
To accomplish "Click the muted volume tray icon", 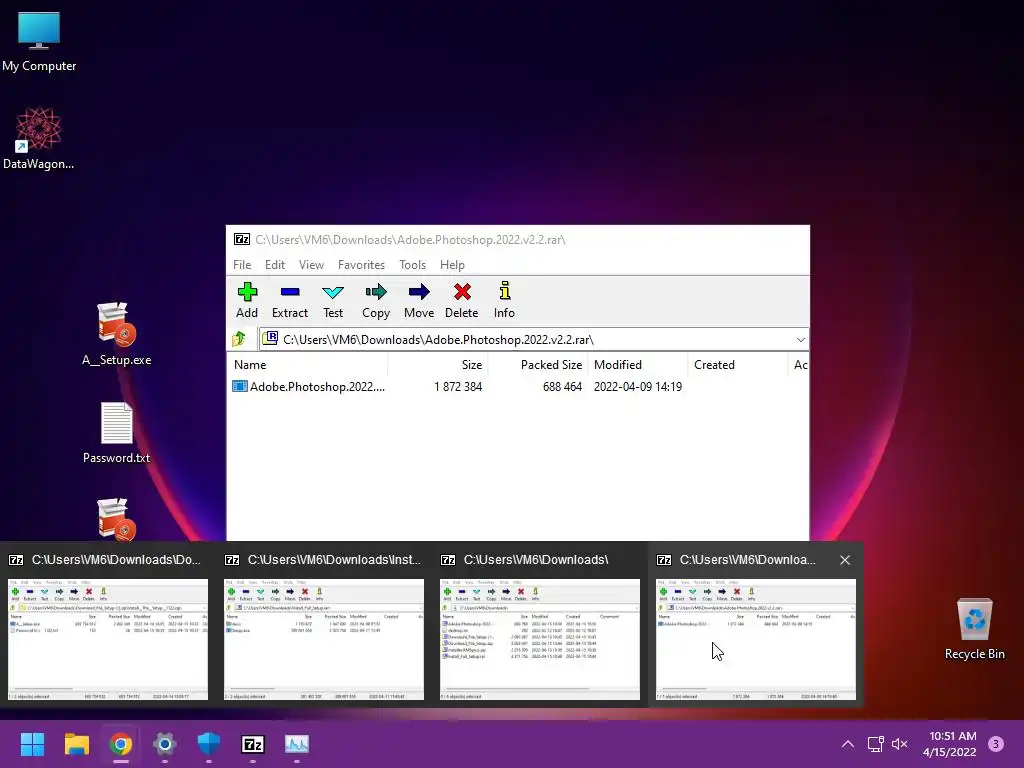I will pyautogui.click(x=899, y=744).
